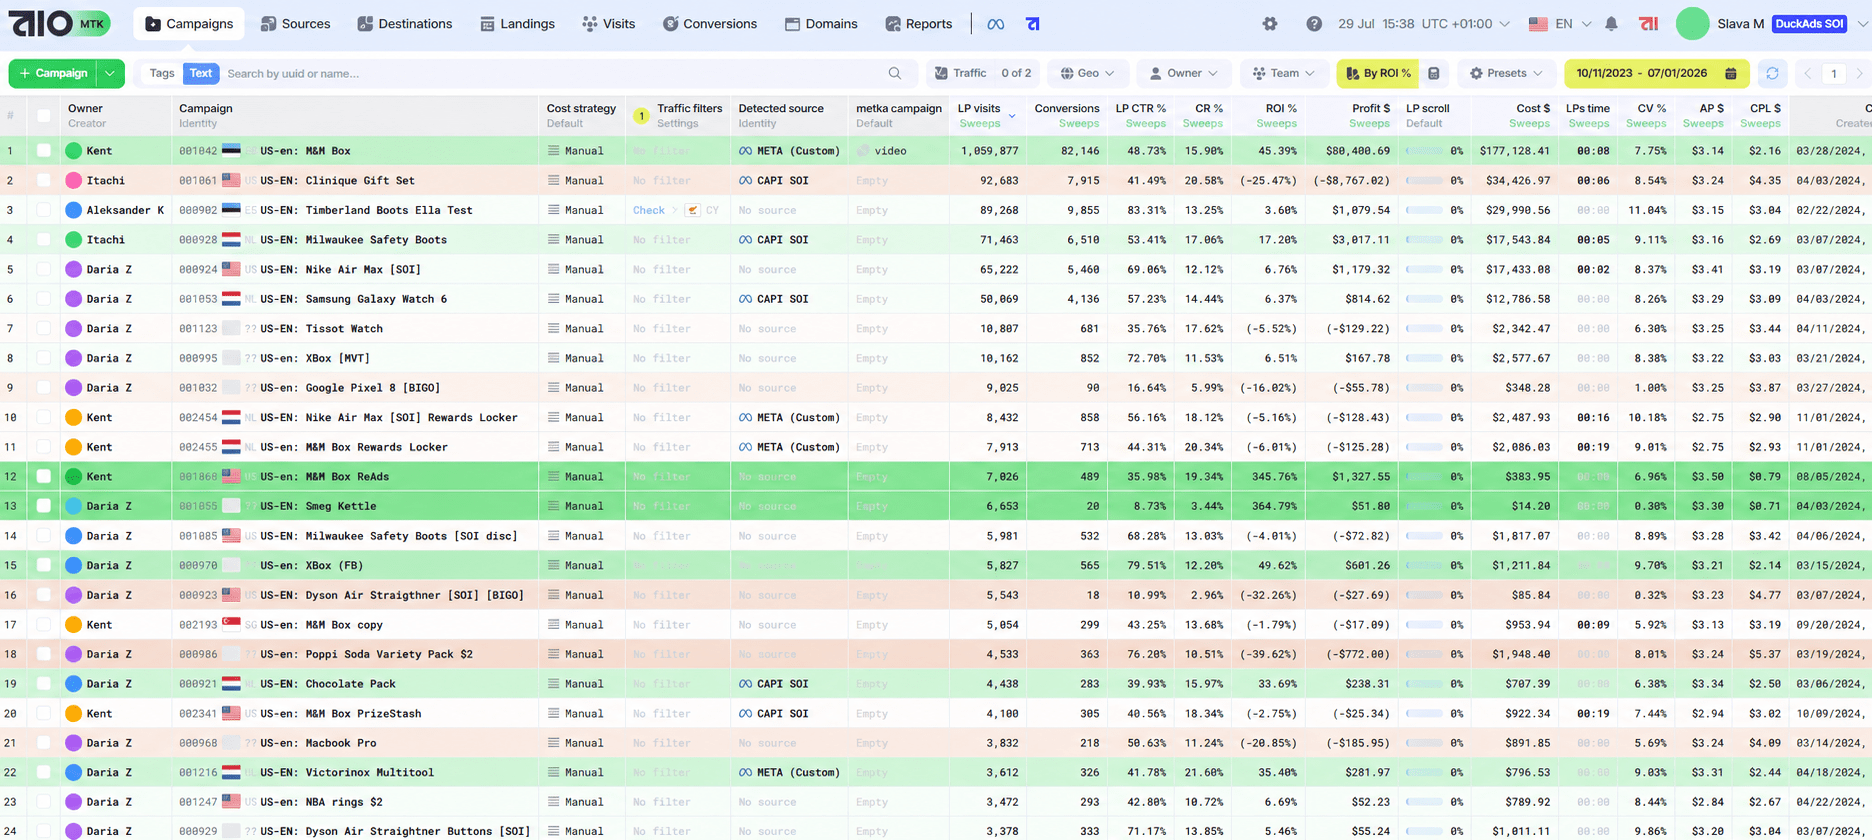
Task: Click the save icon beside By ROI %
Action: pos(1433,73)
